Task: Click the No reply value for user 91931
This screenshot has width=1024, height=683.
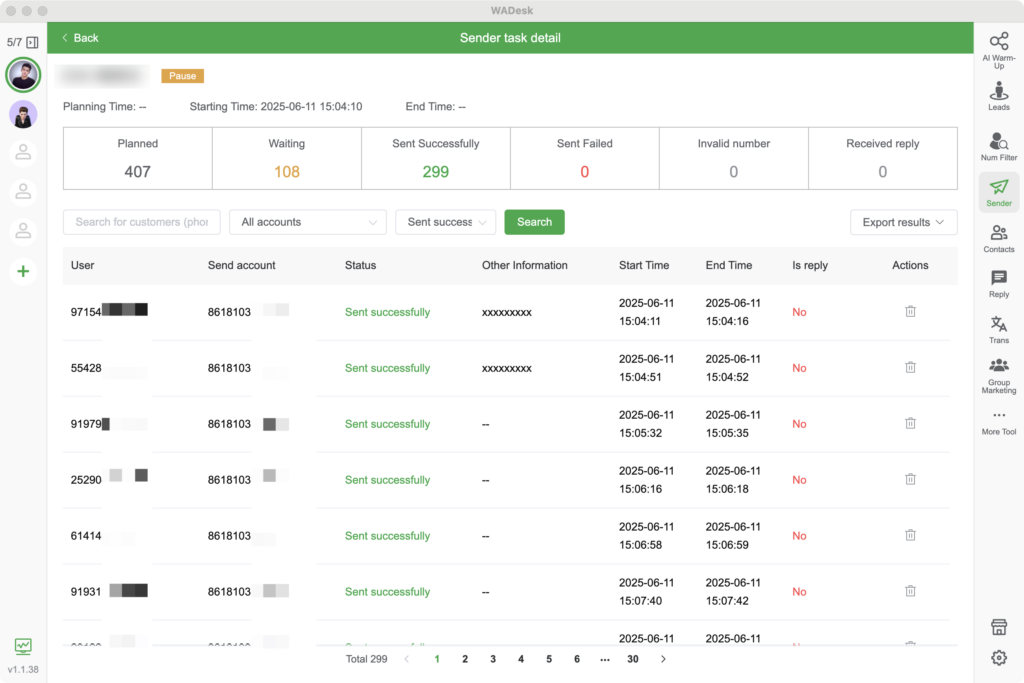Action: [799, 592]
